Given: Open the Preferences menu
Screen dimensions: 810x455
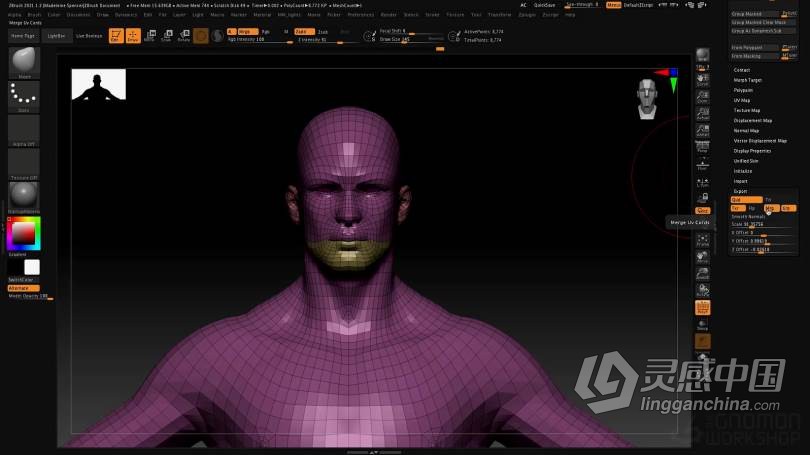Looking at the screenshot, I should coord(361,15).
